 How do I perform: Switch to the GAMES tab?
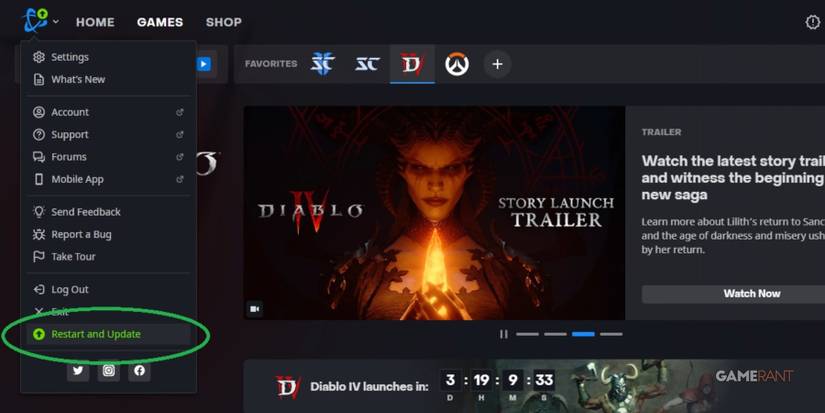pos(160,22)
